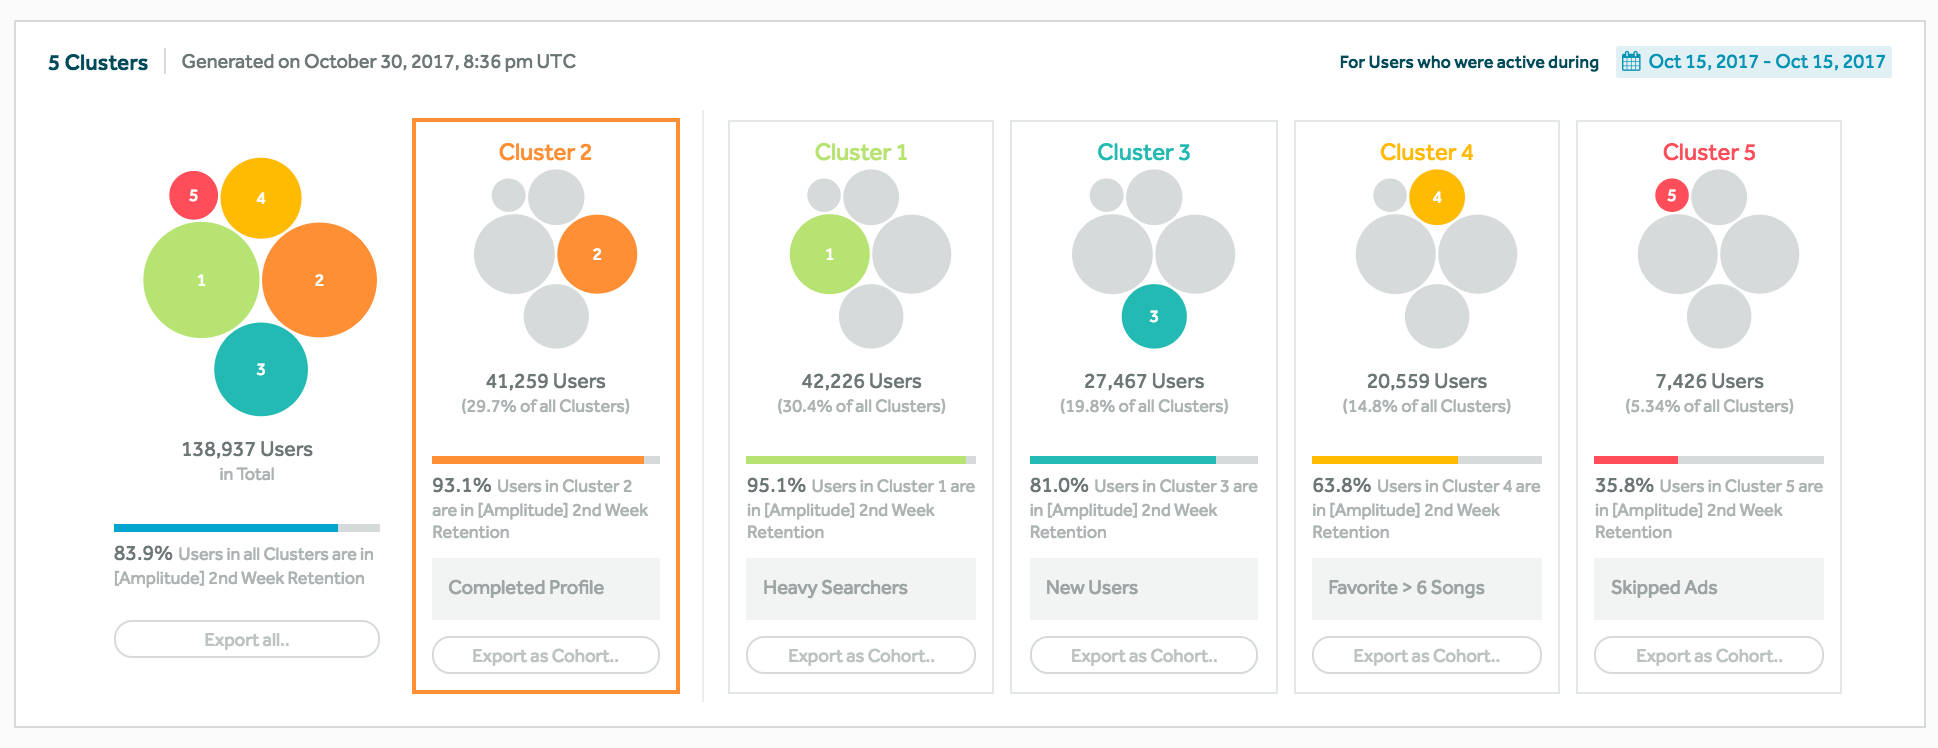The height and width of the screenshot is (748, 1938).
Task: Click teal bubble 3 in Cluster 3 card
Action: pos(1154,316)
